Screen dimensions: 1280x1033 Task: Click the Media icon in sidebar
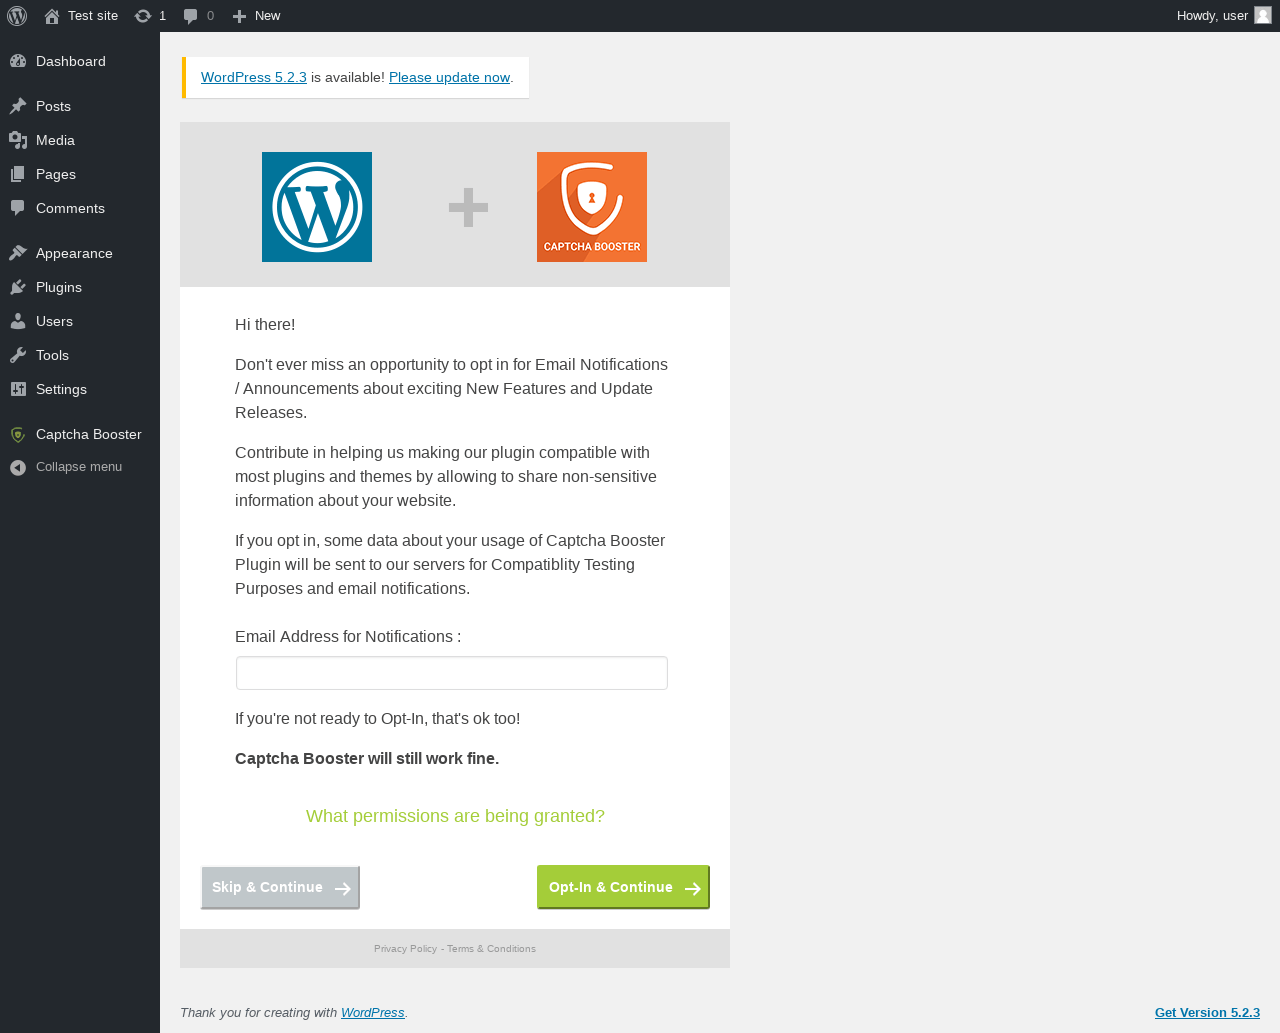click(18, 140)
